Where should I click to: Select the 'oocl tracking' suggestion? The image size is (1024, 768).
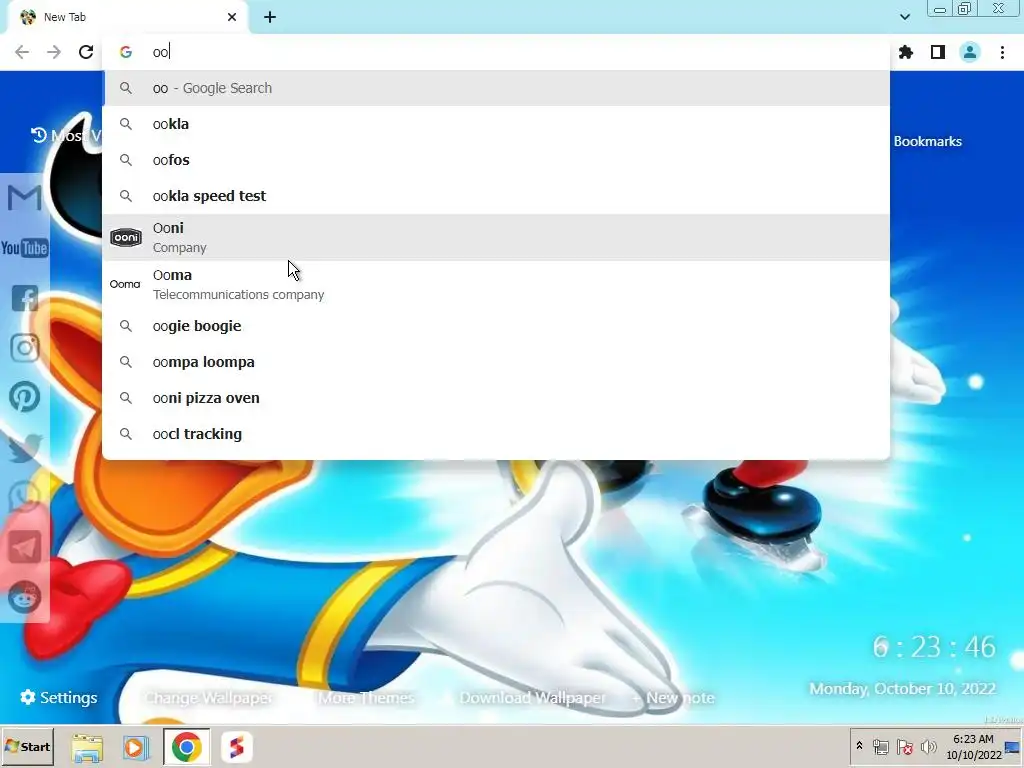496,434
